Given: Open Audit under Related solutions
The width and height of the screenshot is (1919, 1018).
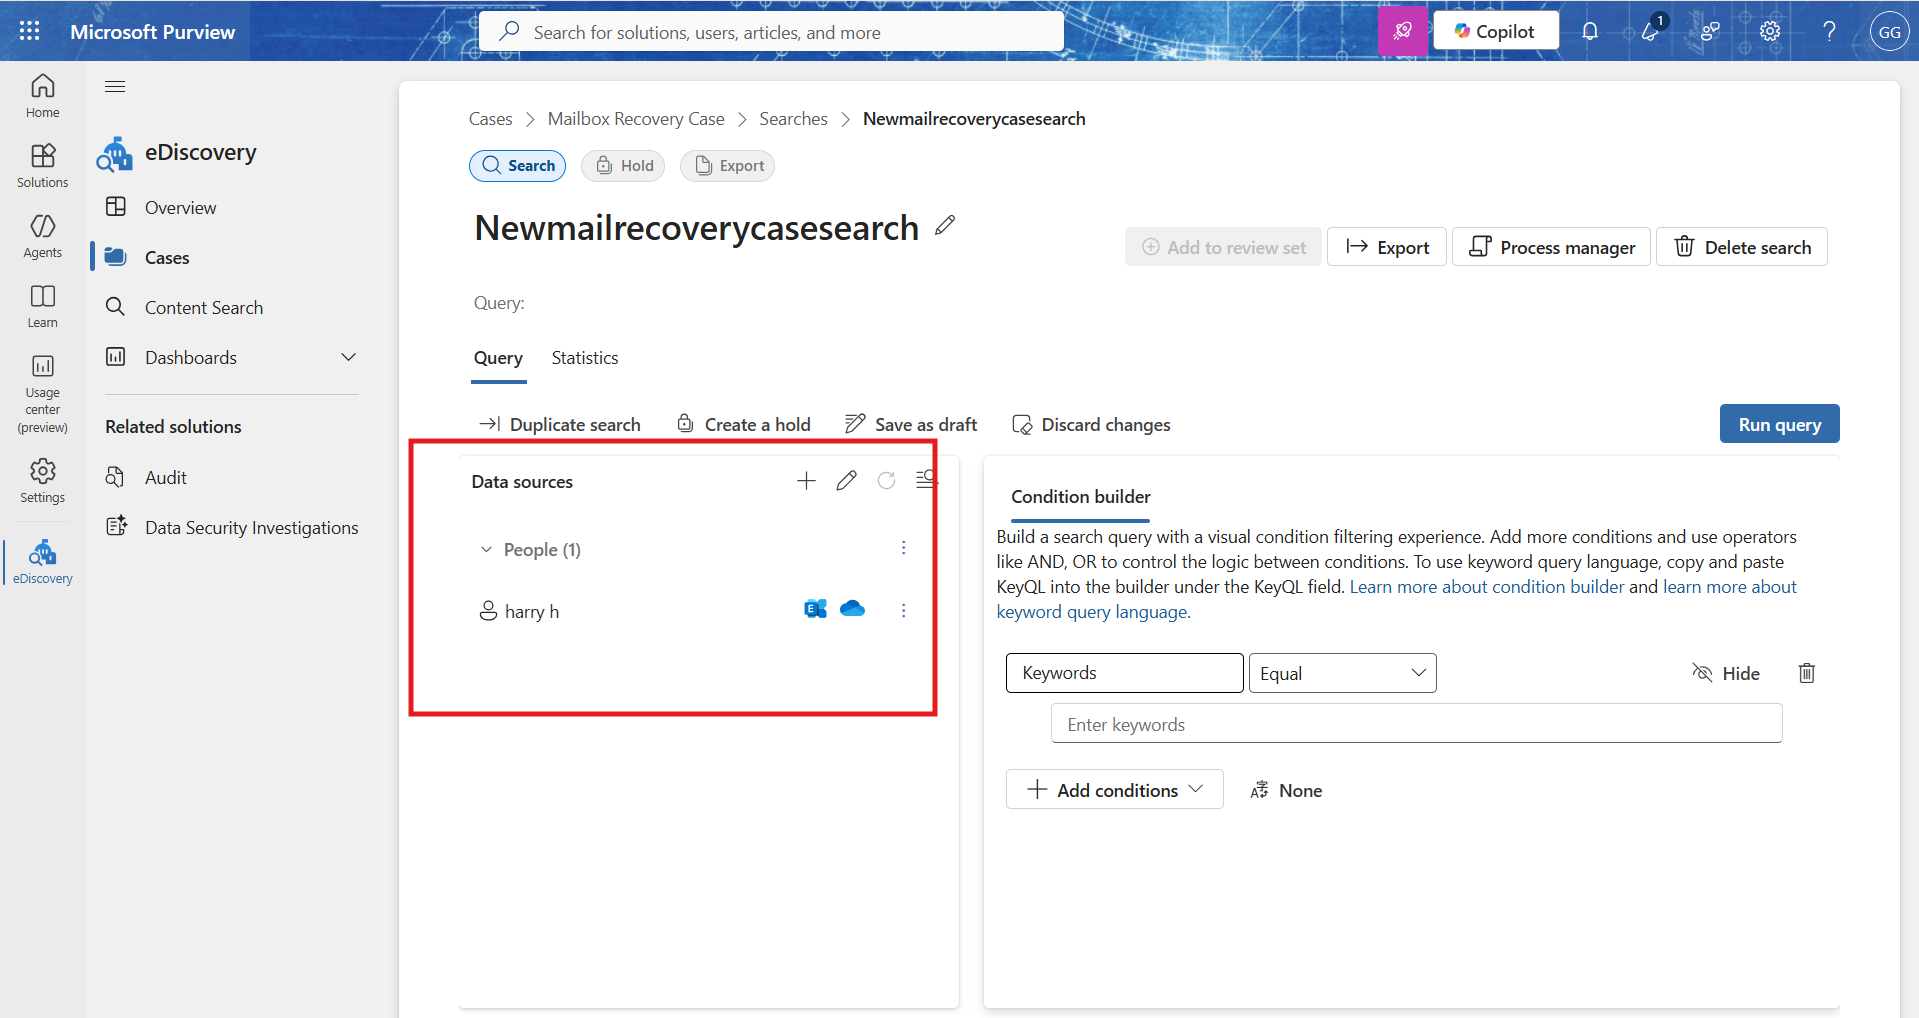Looking at the screenshot, I should coord(165,477).
